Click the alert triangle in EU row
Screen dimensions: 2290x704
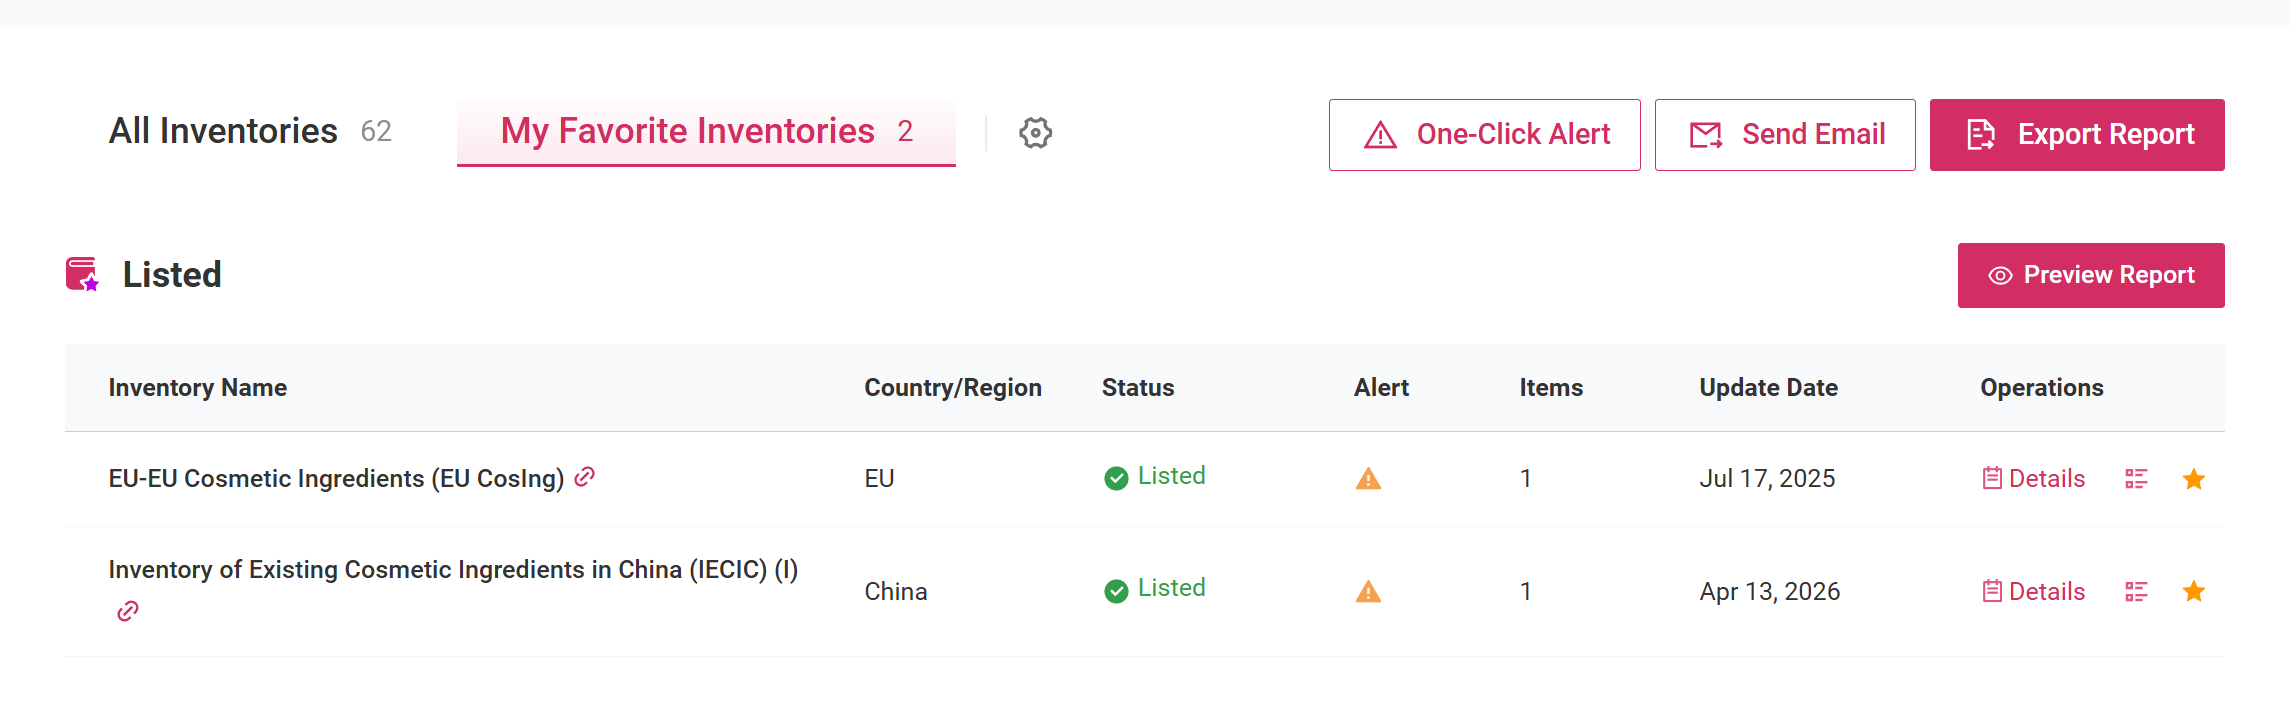coord(1368,479)
